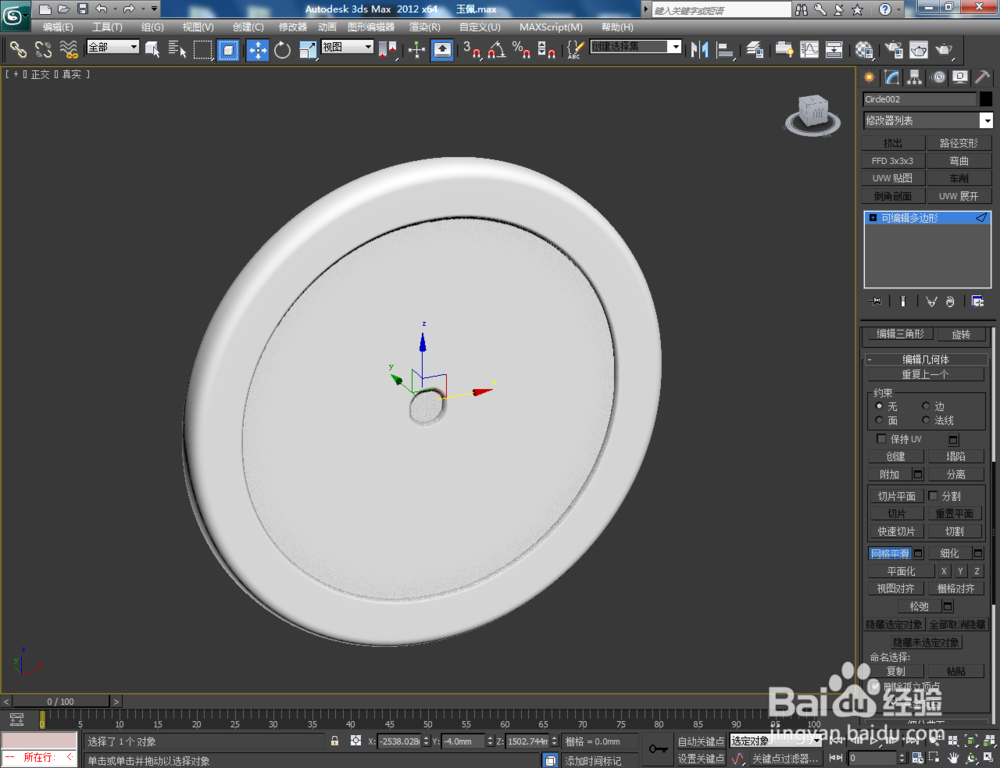The width and height of the screenshot is (1000, 768).
Task: Open the 编辑(E) menu
Action: point(58,27)
